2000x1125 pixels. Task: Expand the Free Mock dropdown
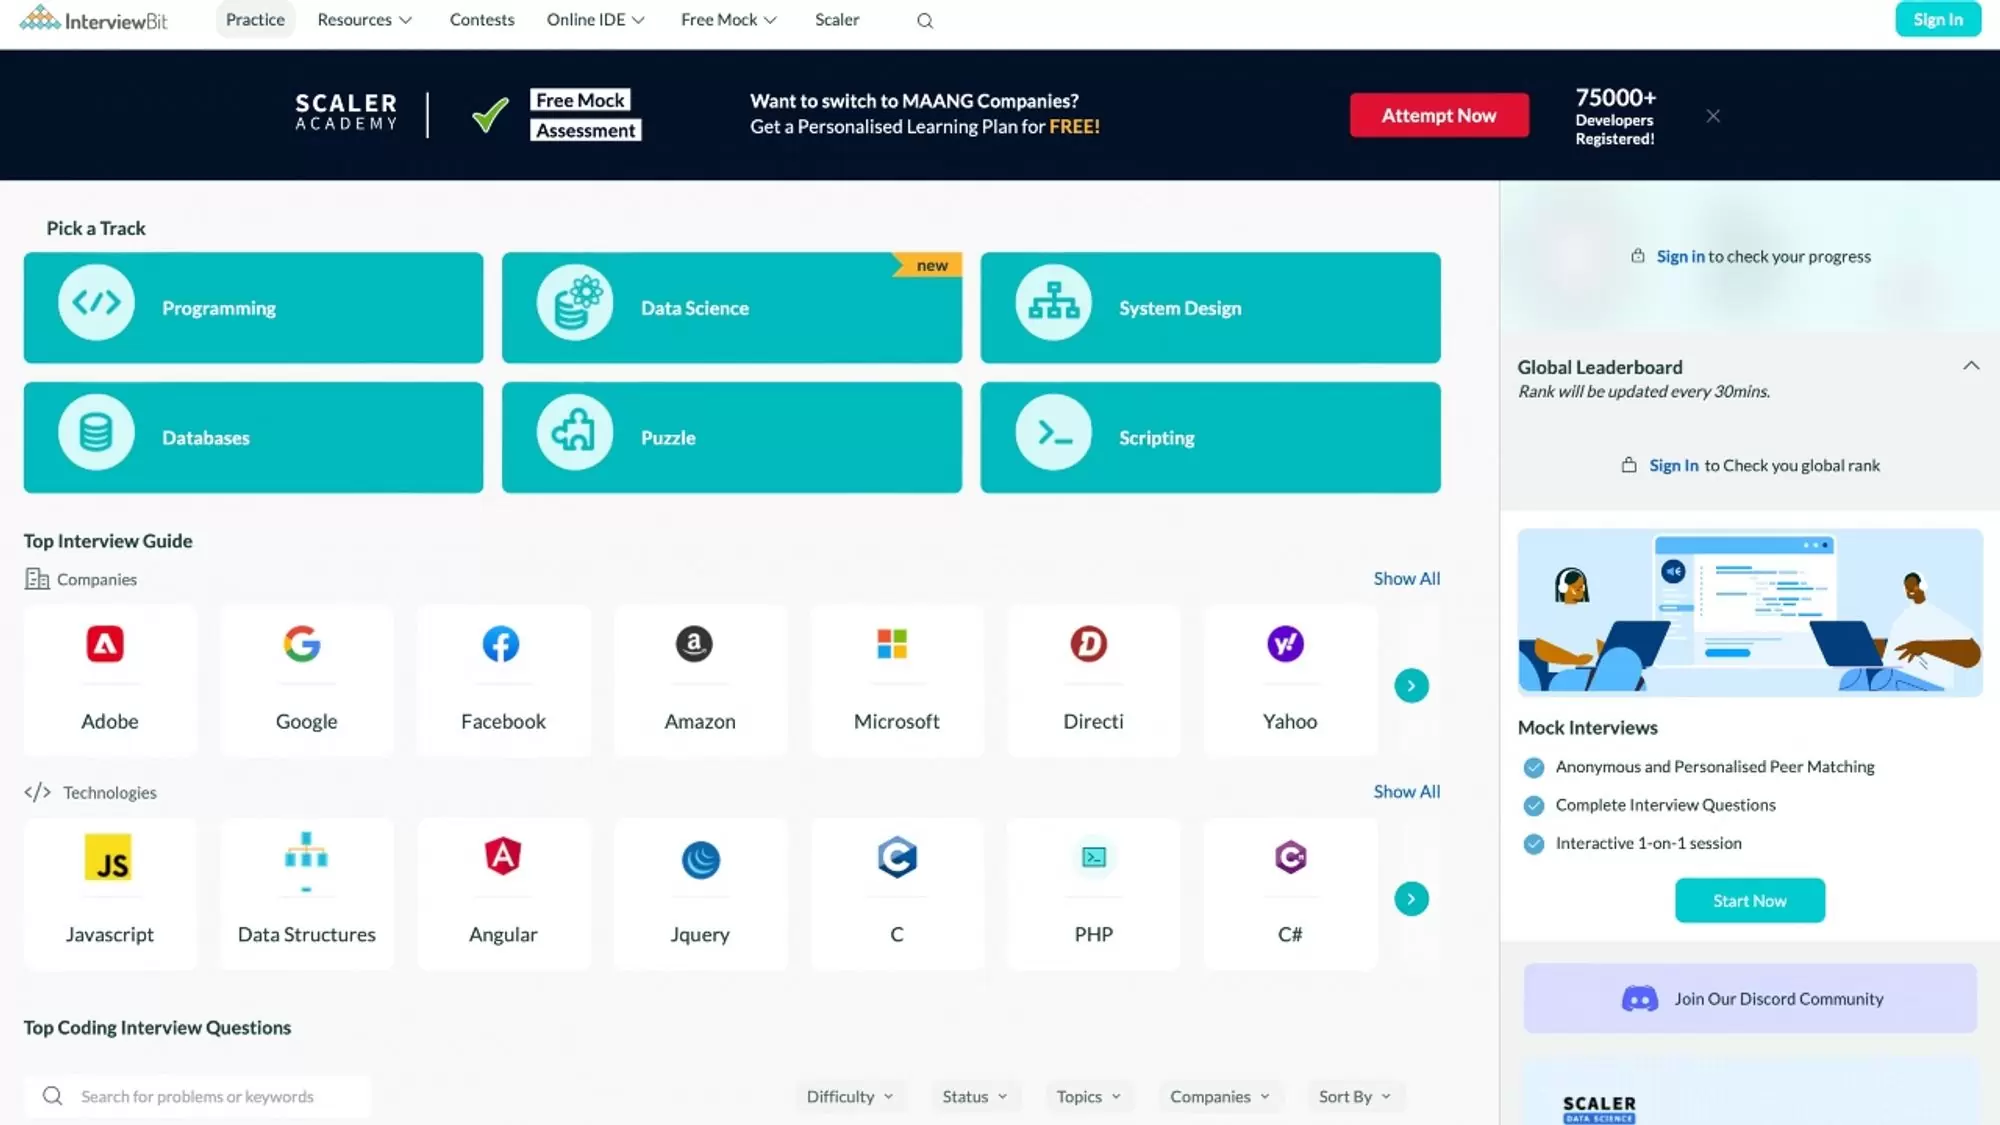729,20
